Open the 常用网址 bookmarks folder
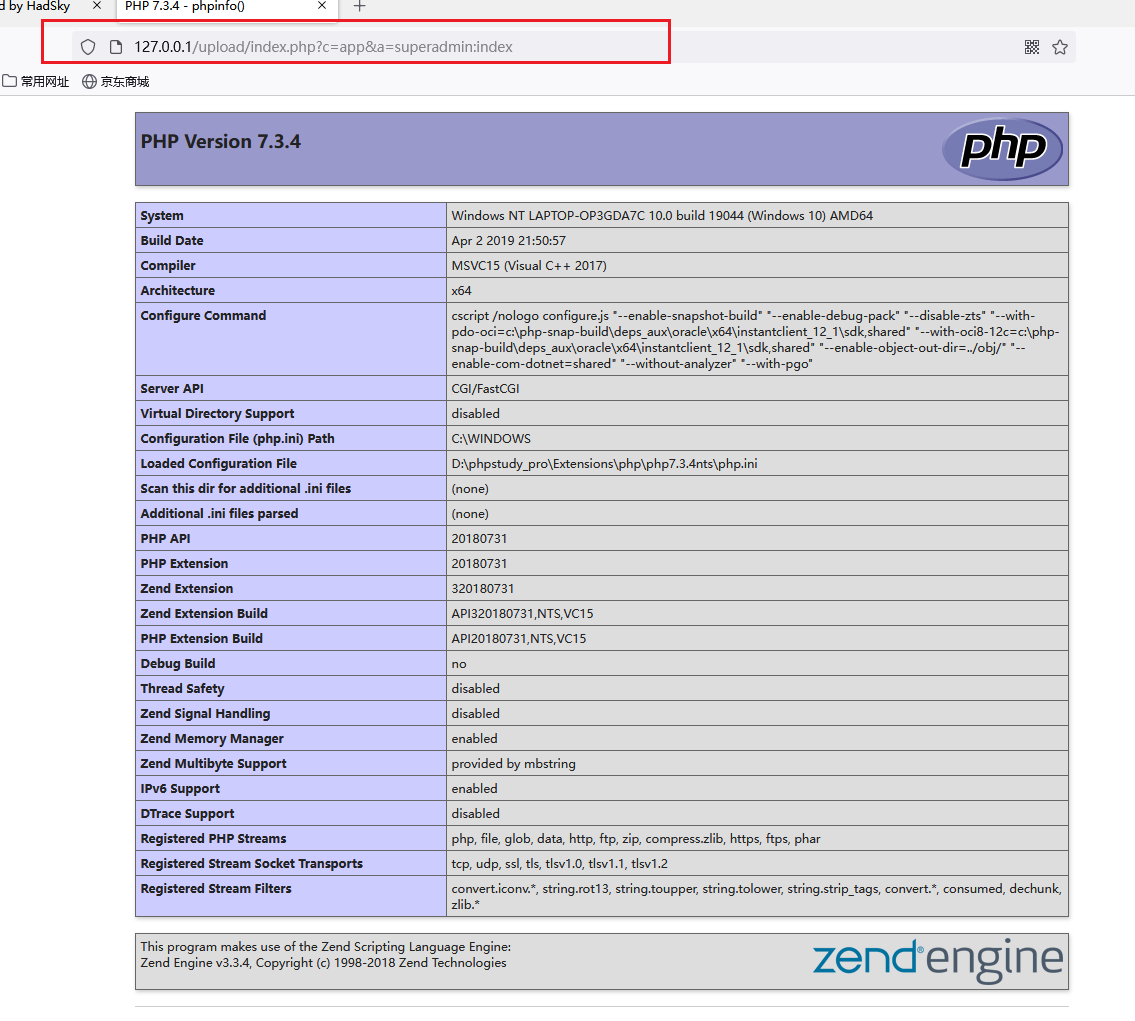 (35, 82)
